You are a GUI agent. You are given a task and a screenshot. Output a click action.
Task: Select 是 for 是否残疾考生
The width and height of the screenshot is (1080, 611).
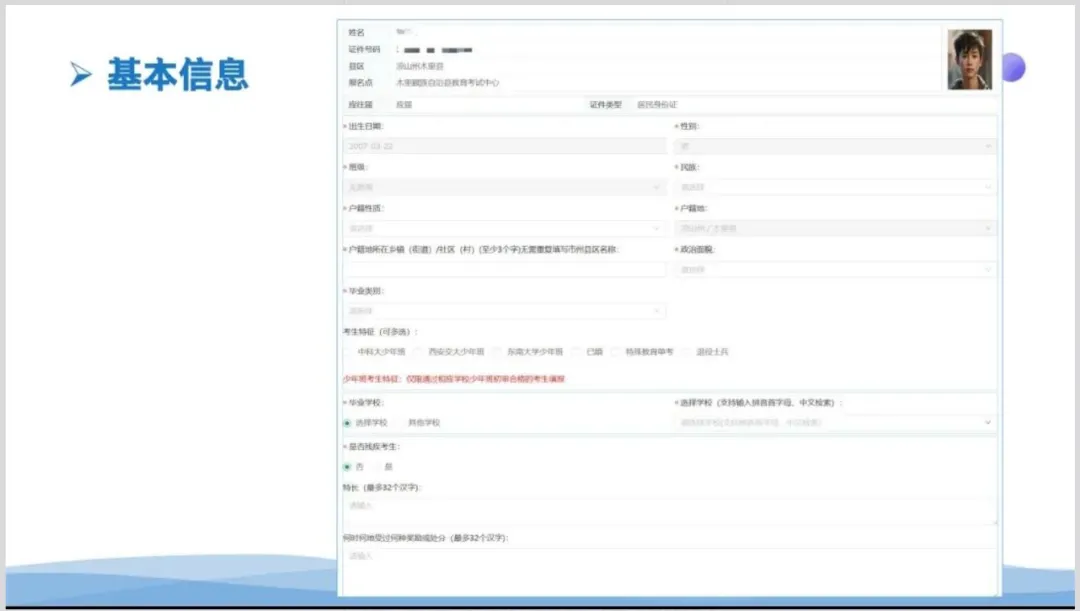[x=377, y=467]
